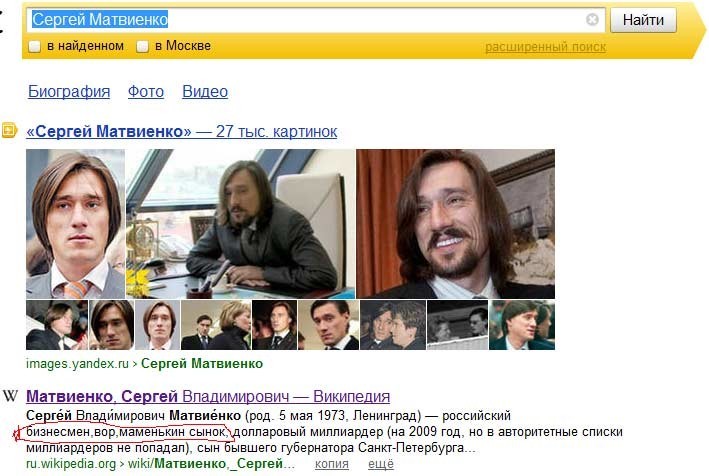Click the yellow images icon beside image results

point(10,131)
